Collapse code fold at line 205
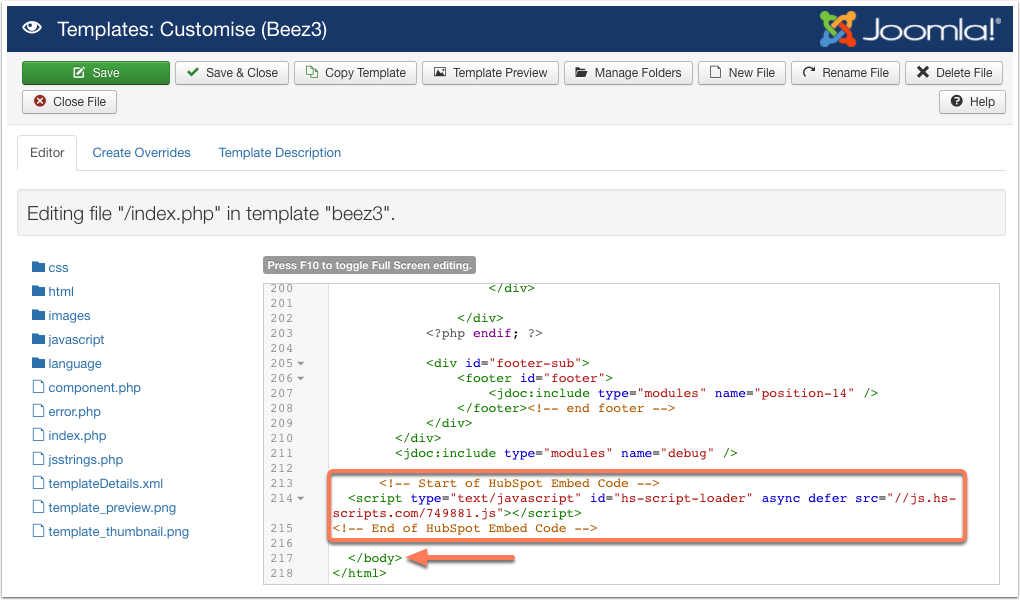This screenshot has width=1020, height=600. 301,363
